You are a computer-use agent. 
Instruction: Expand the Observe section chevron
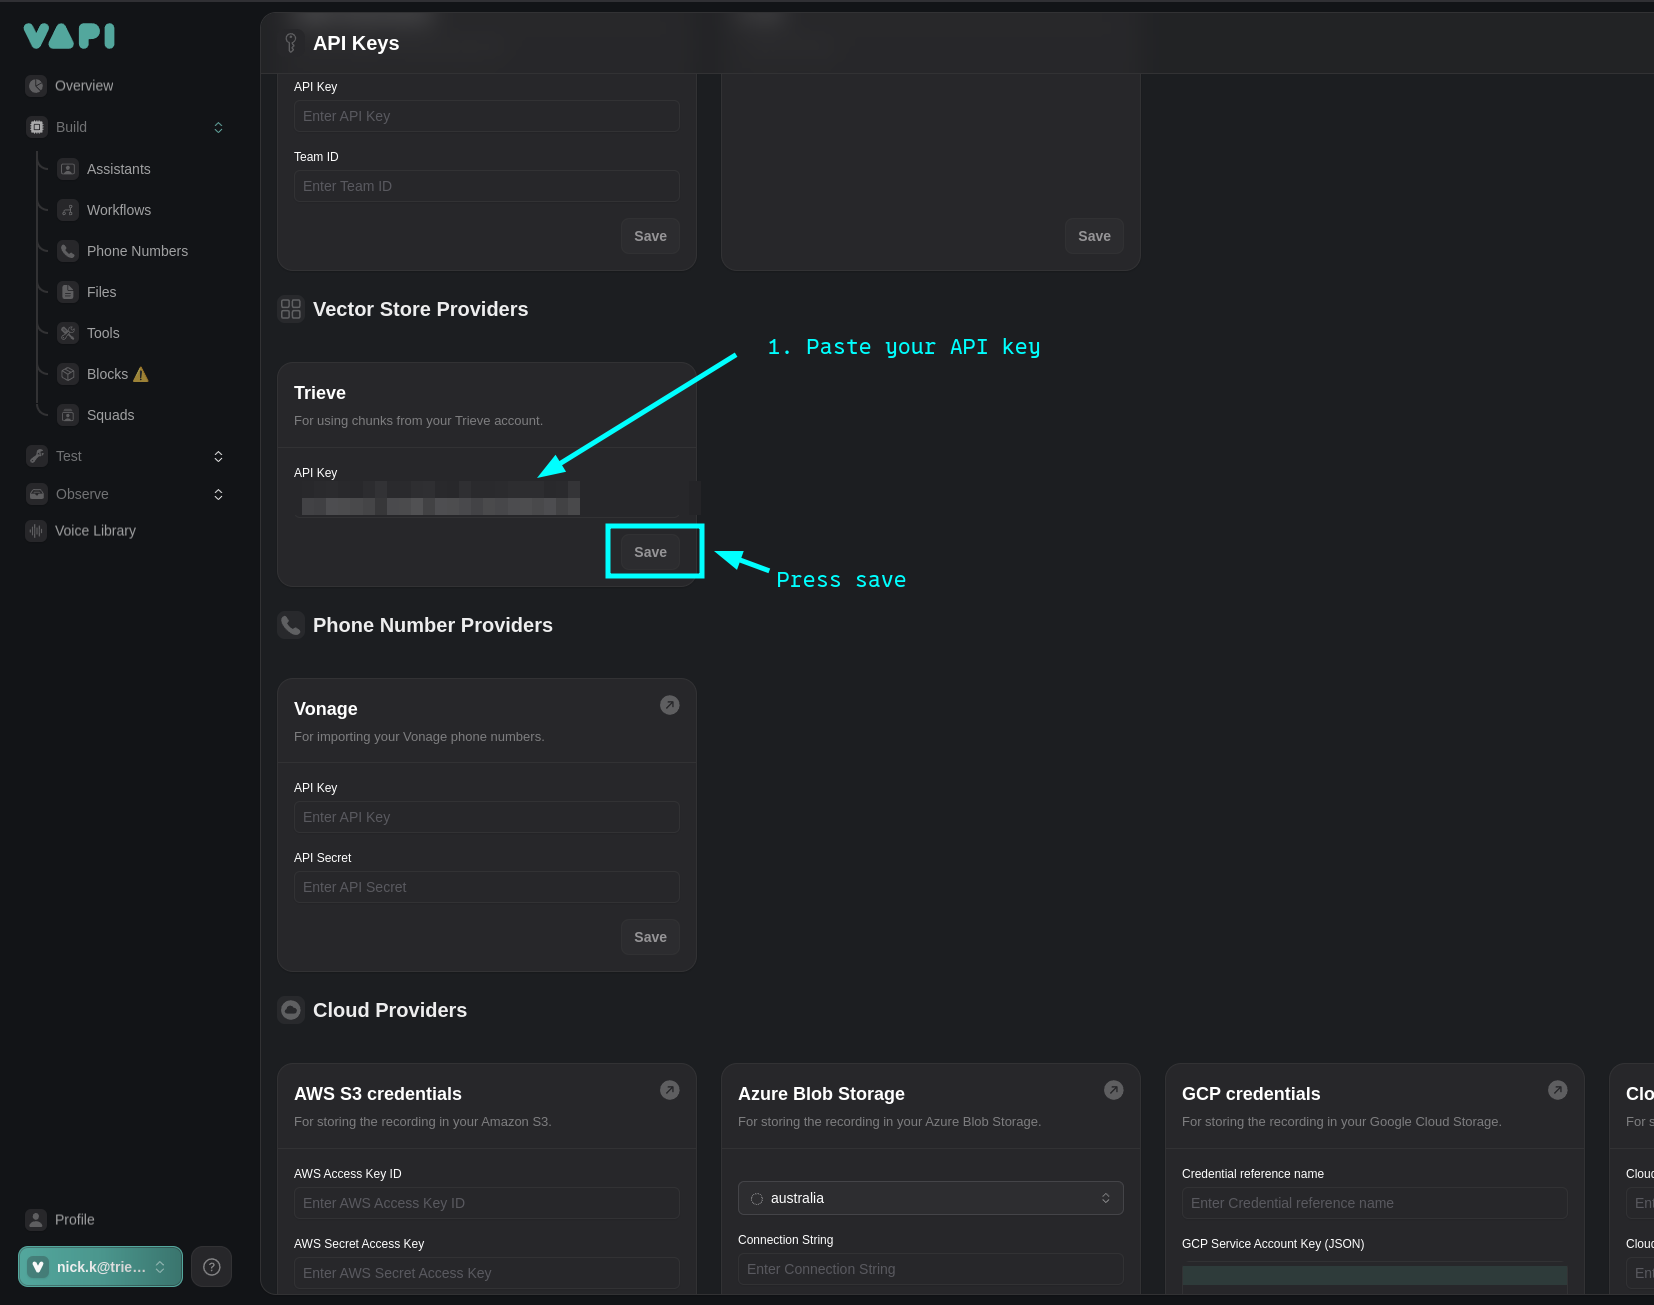(x=218, y=494)
